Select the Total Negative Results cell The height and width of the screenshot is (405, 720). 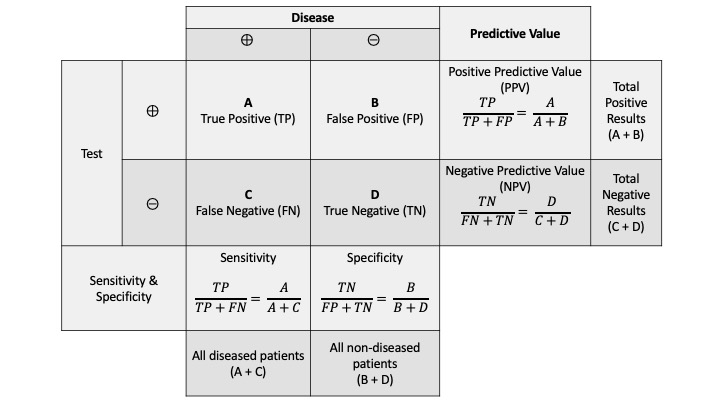coord(626,202)
